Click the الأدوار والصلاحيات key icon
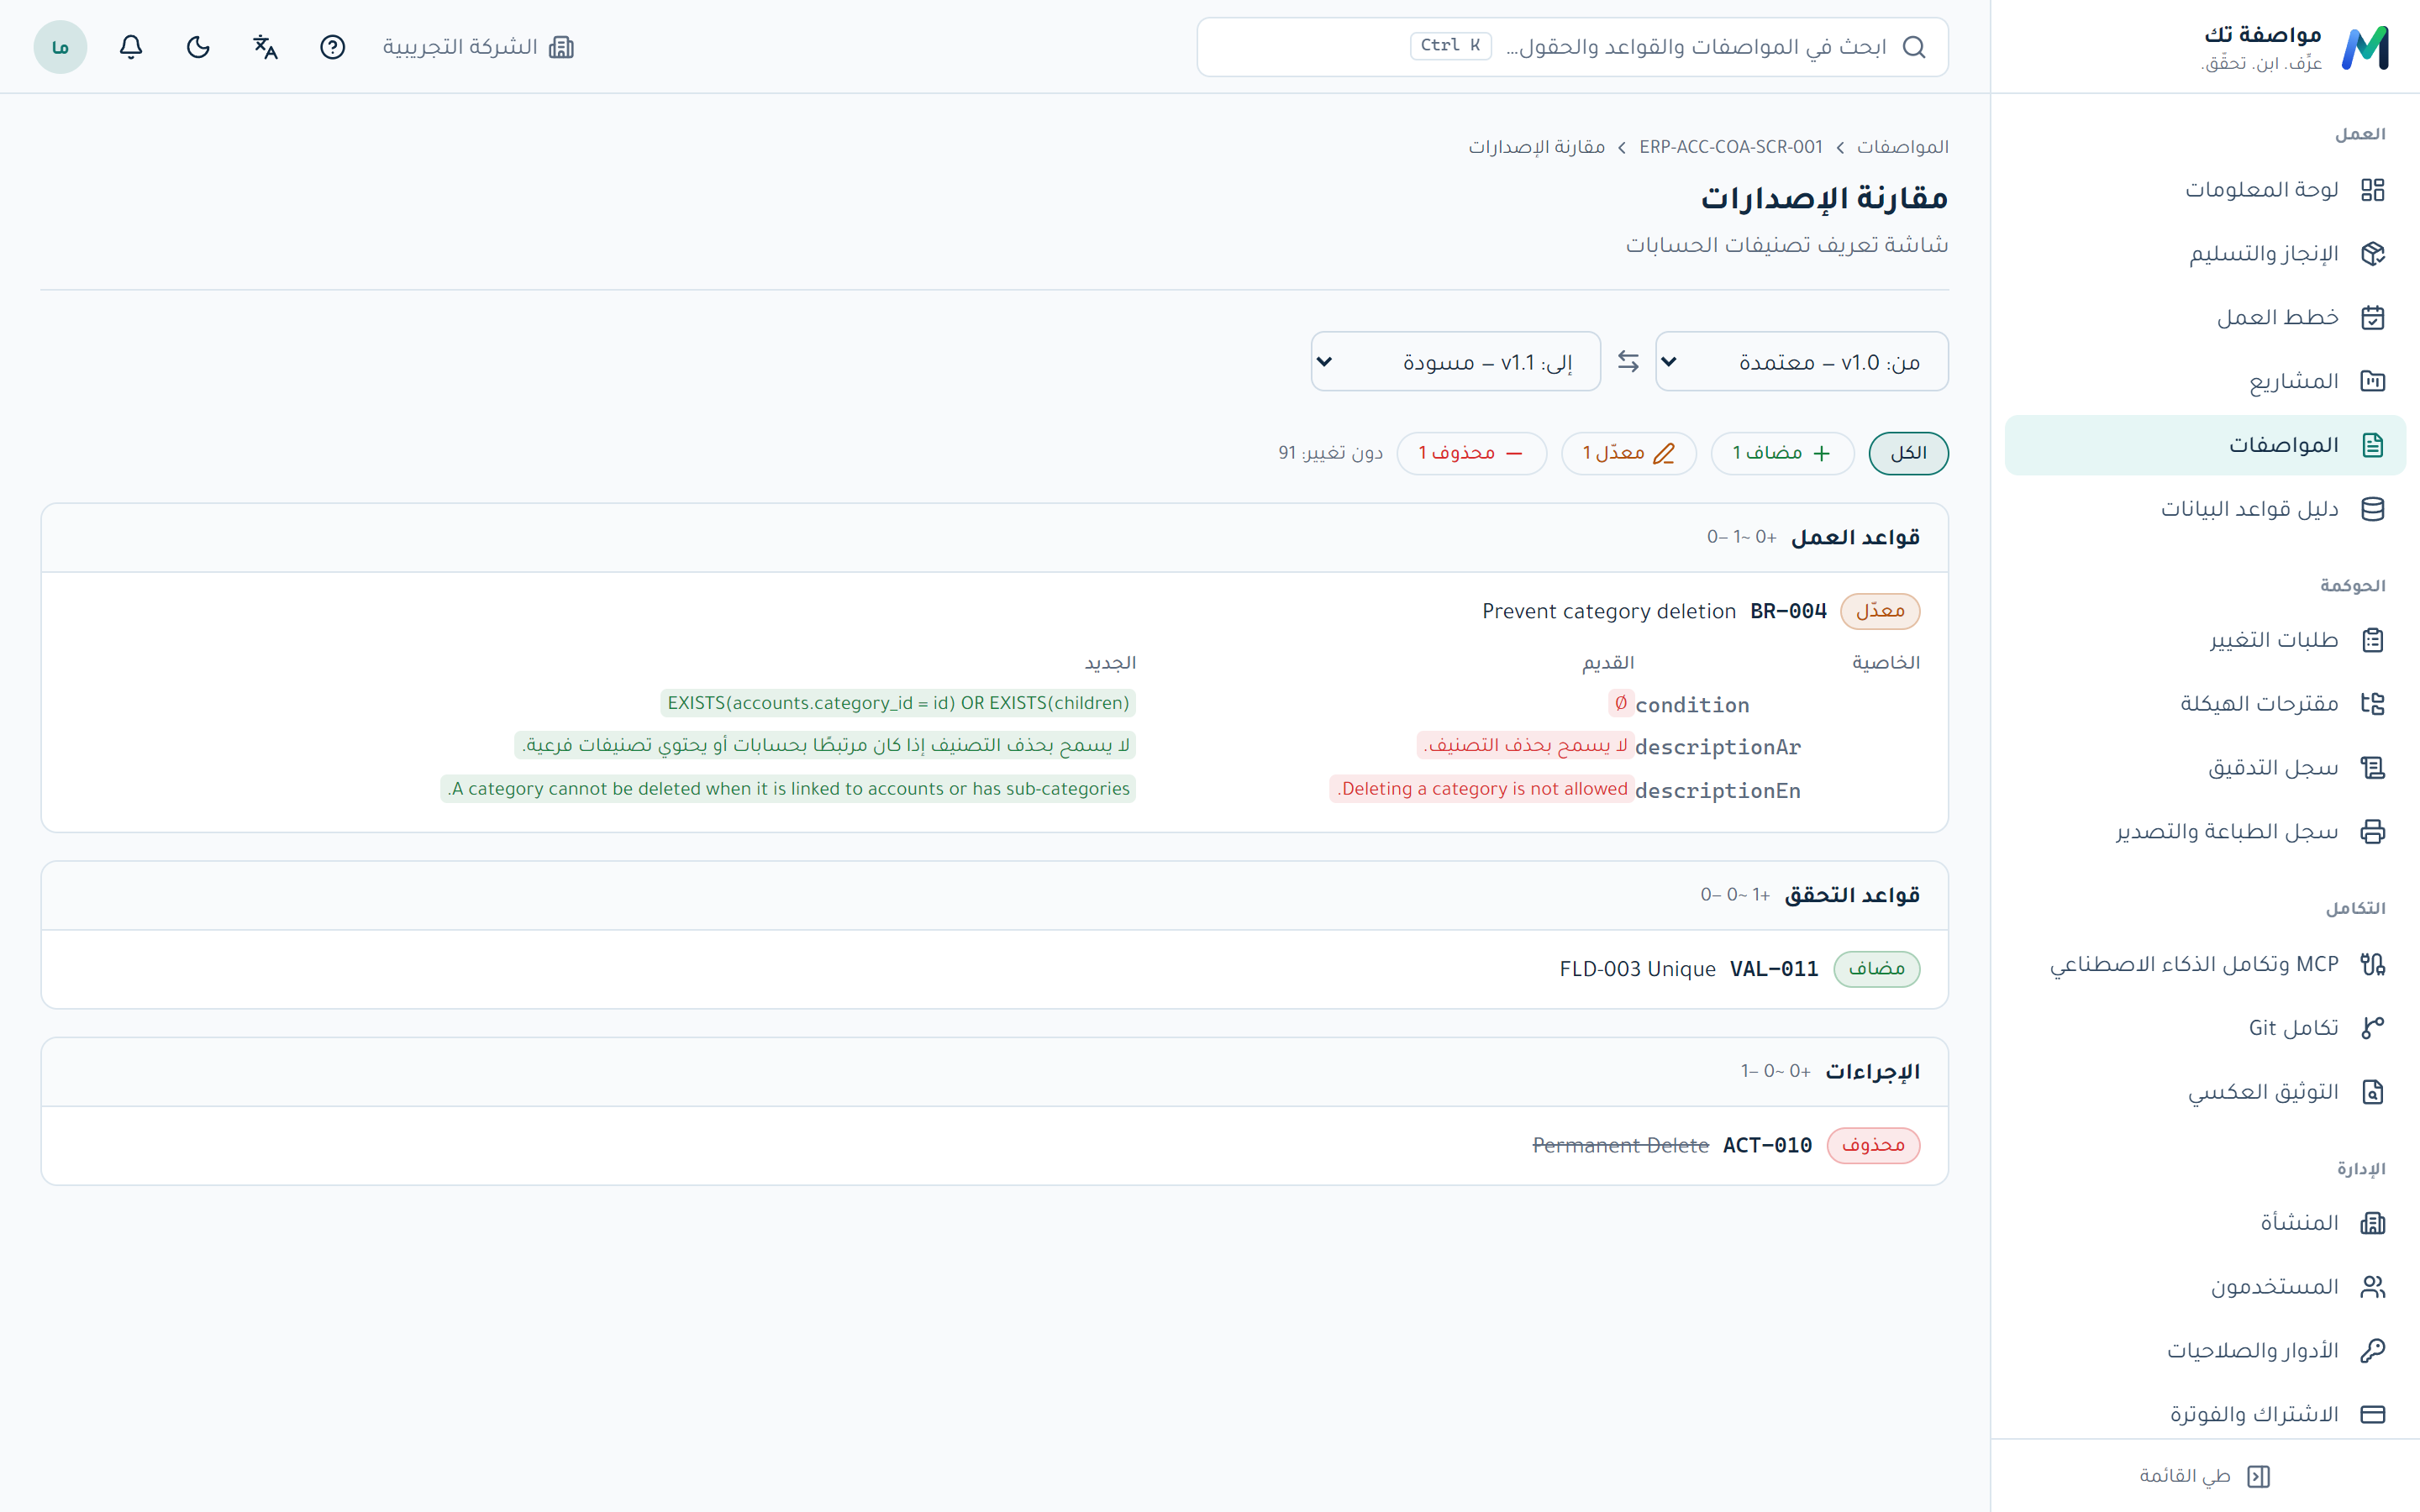This screenshot has height=1512, width=2420. point(2372,1351)
